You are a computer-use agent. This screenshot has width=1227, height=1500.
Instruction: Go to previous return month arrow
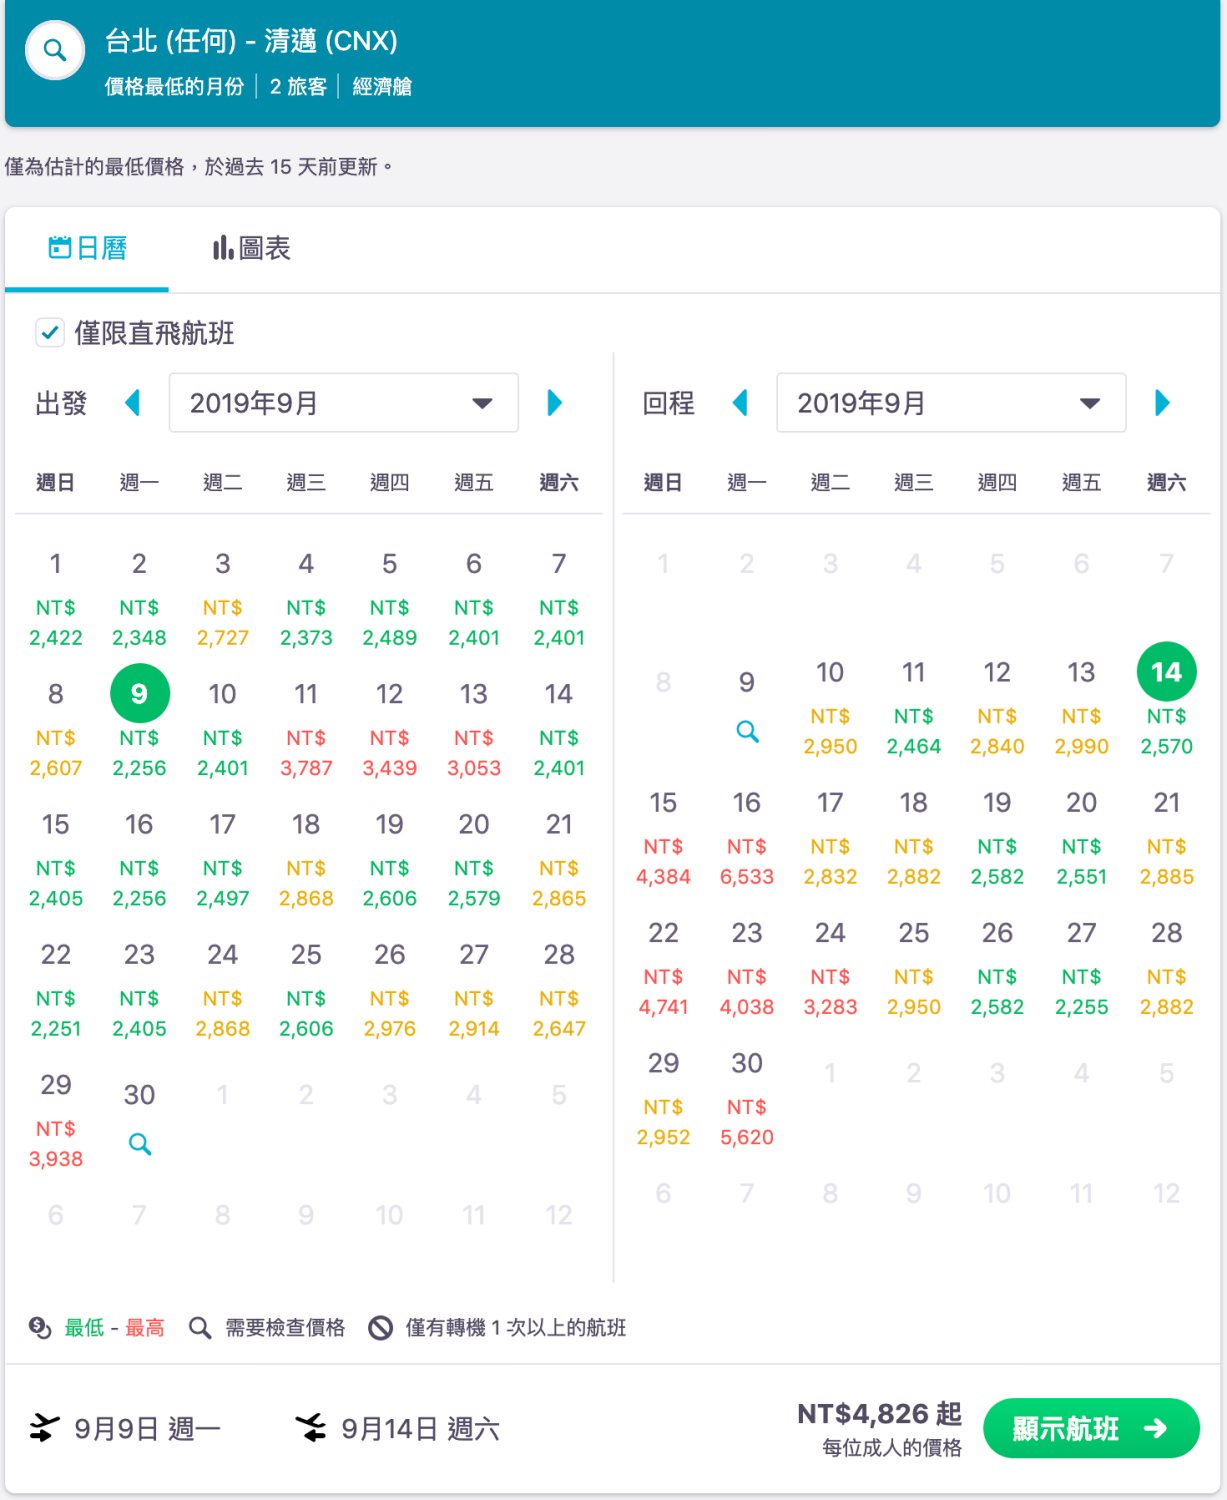click(740, 403)
